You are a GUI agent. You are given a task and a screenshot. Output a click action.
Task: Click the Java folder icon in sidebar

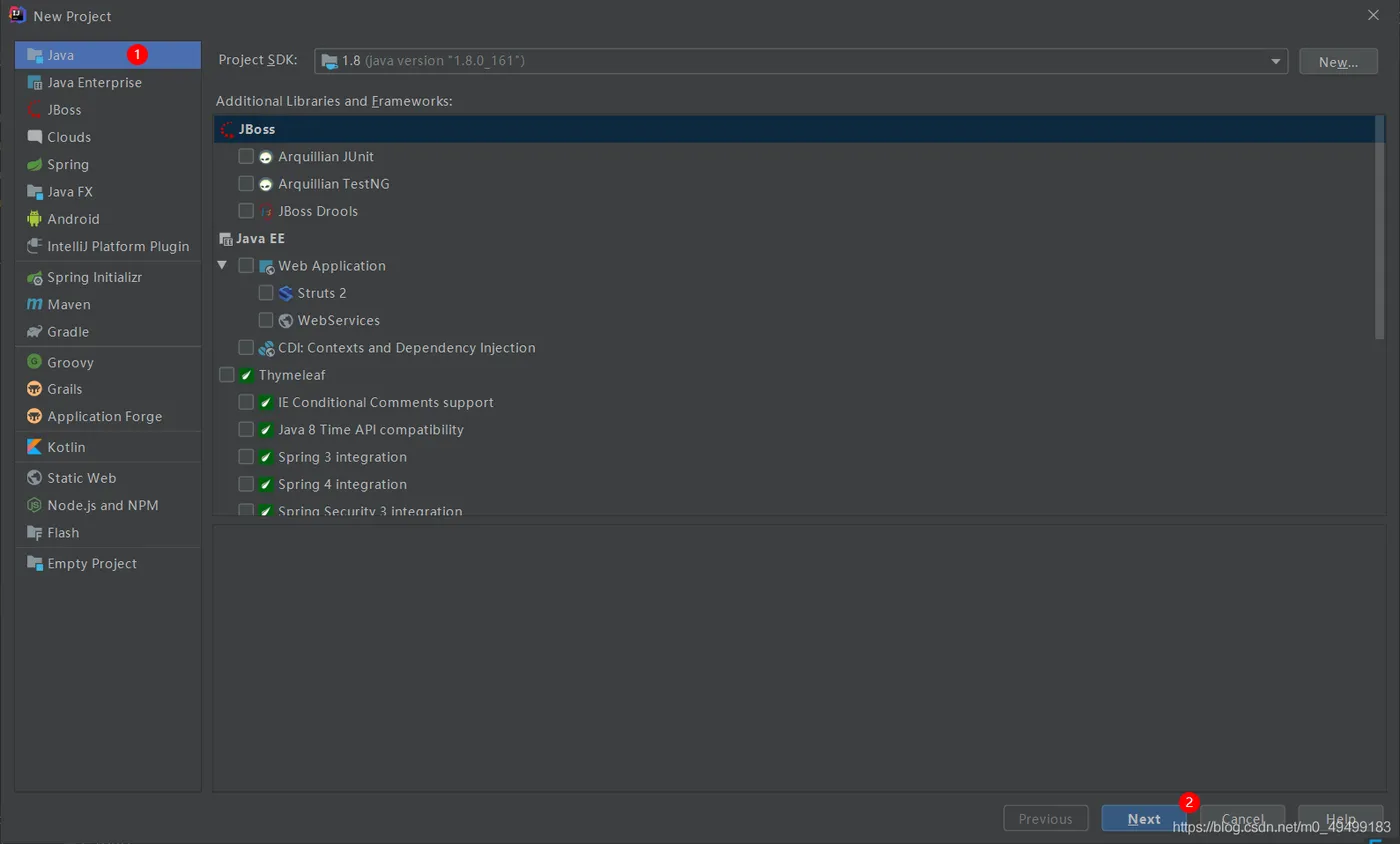(35, 55)
